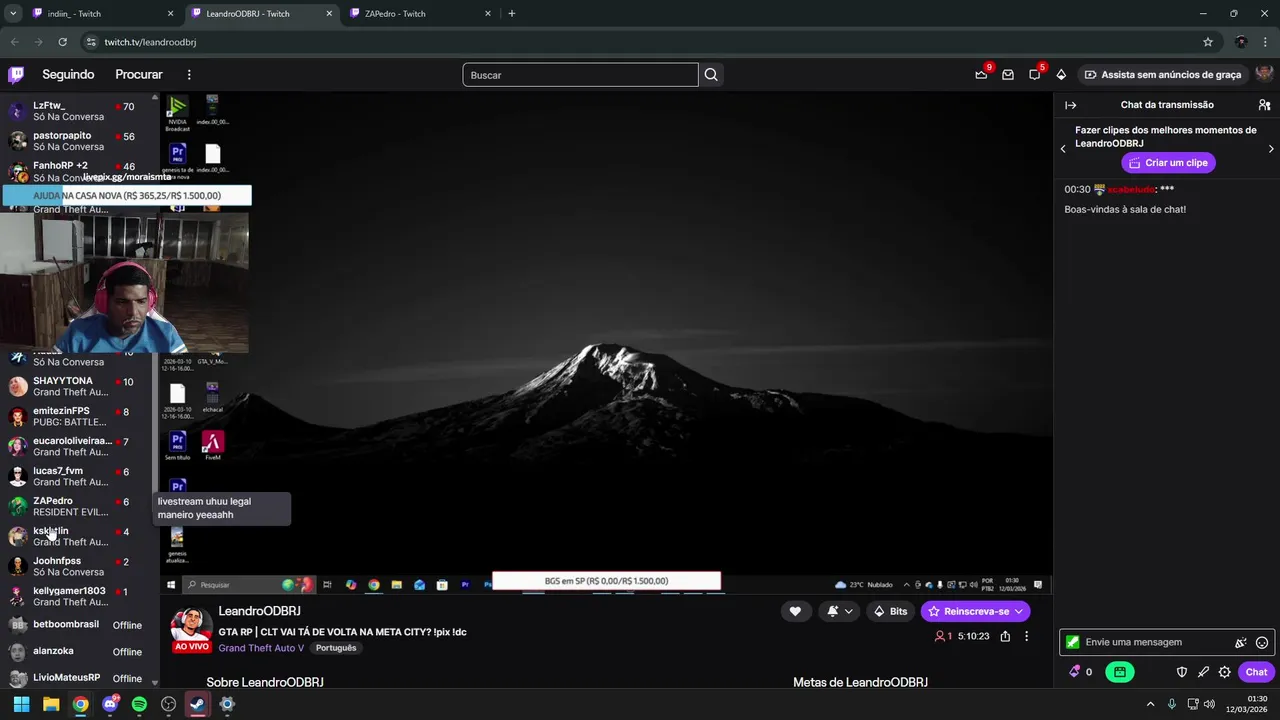
Task: Open the Seguindo page
Action: tap(68, 75)
